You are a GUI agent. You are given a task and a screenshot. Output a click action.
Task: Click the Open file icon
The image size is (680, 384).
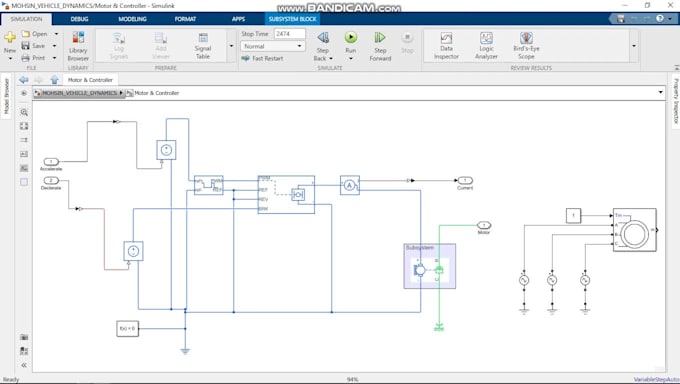pos(26,34)
